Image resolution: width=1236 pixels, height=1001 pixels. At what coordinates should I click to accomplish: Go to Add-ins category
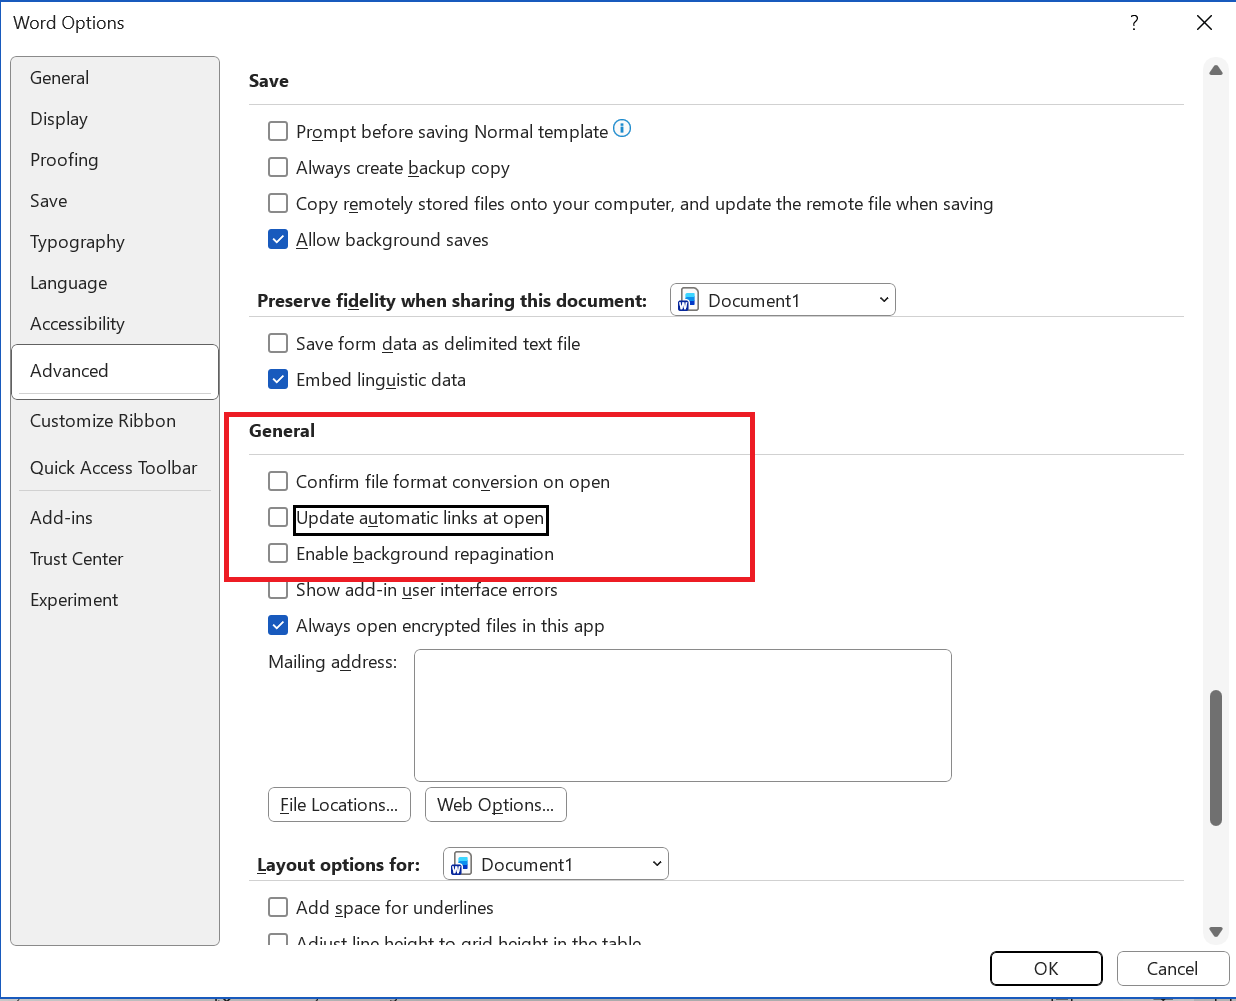coord(115,518)
